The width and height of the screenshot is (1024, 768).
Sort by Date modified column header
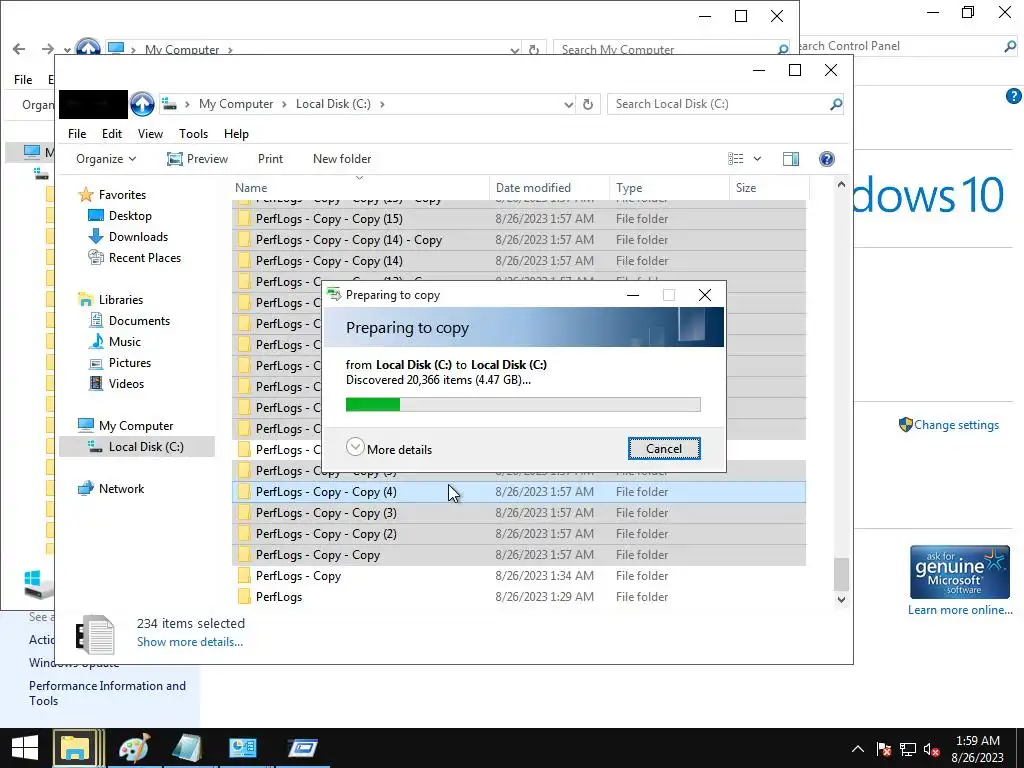click(x=549, y=188)
